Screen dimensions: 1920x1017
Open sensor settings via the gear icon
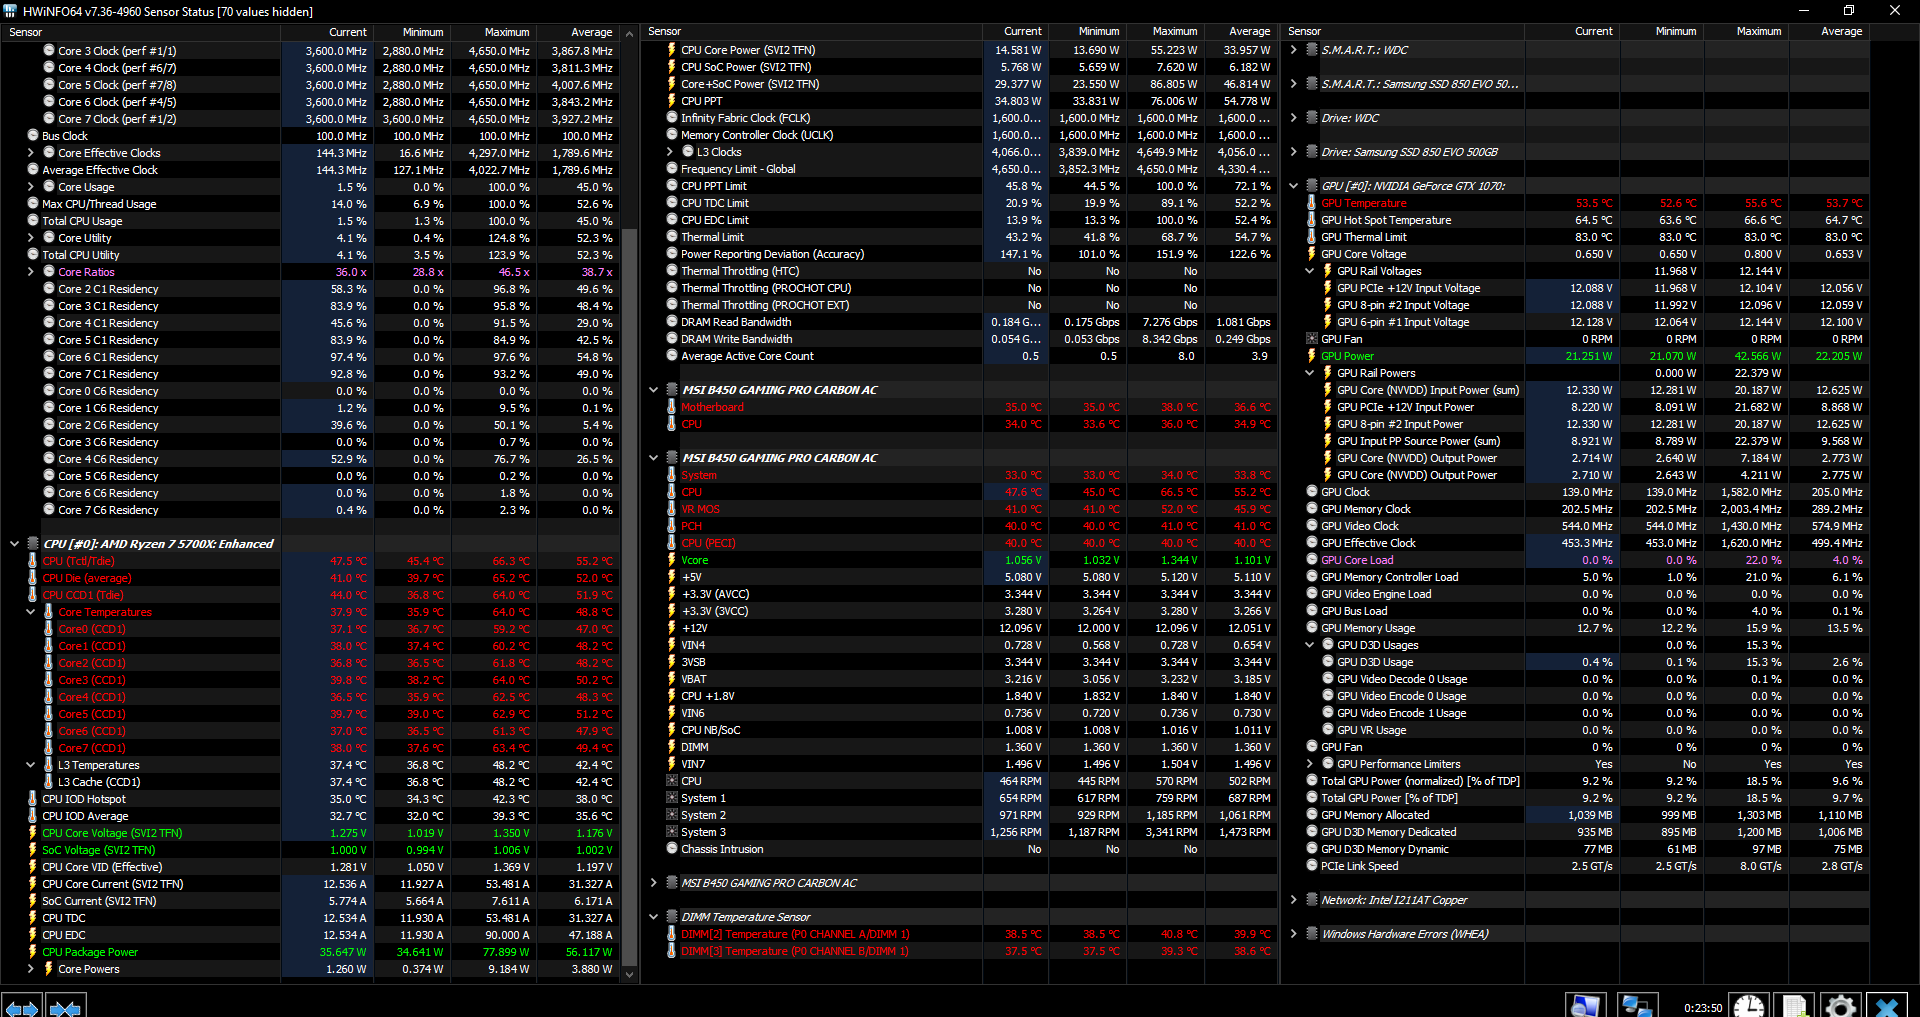(x=1841, y=1006)
